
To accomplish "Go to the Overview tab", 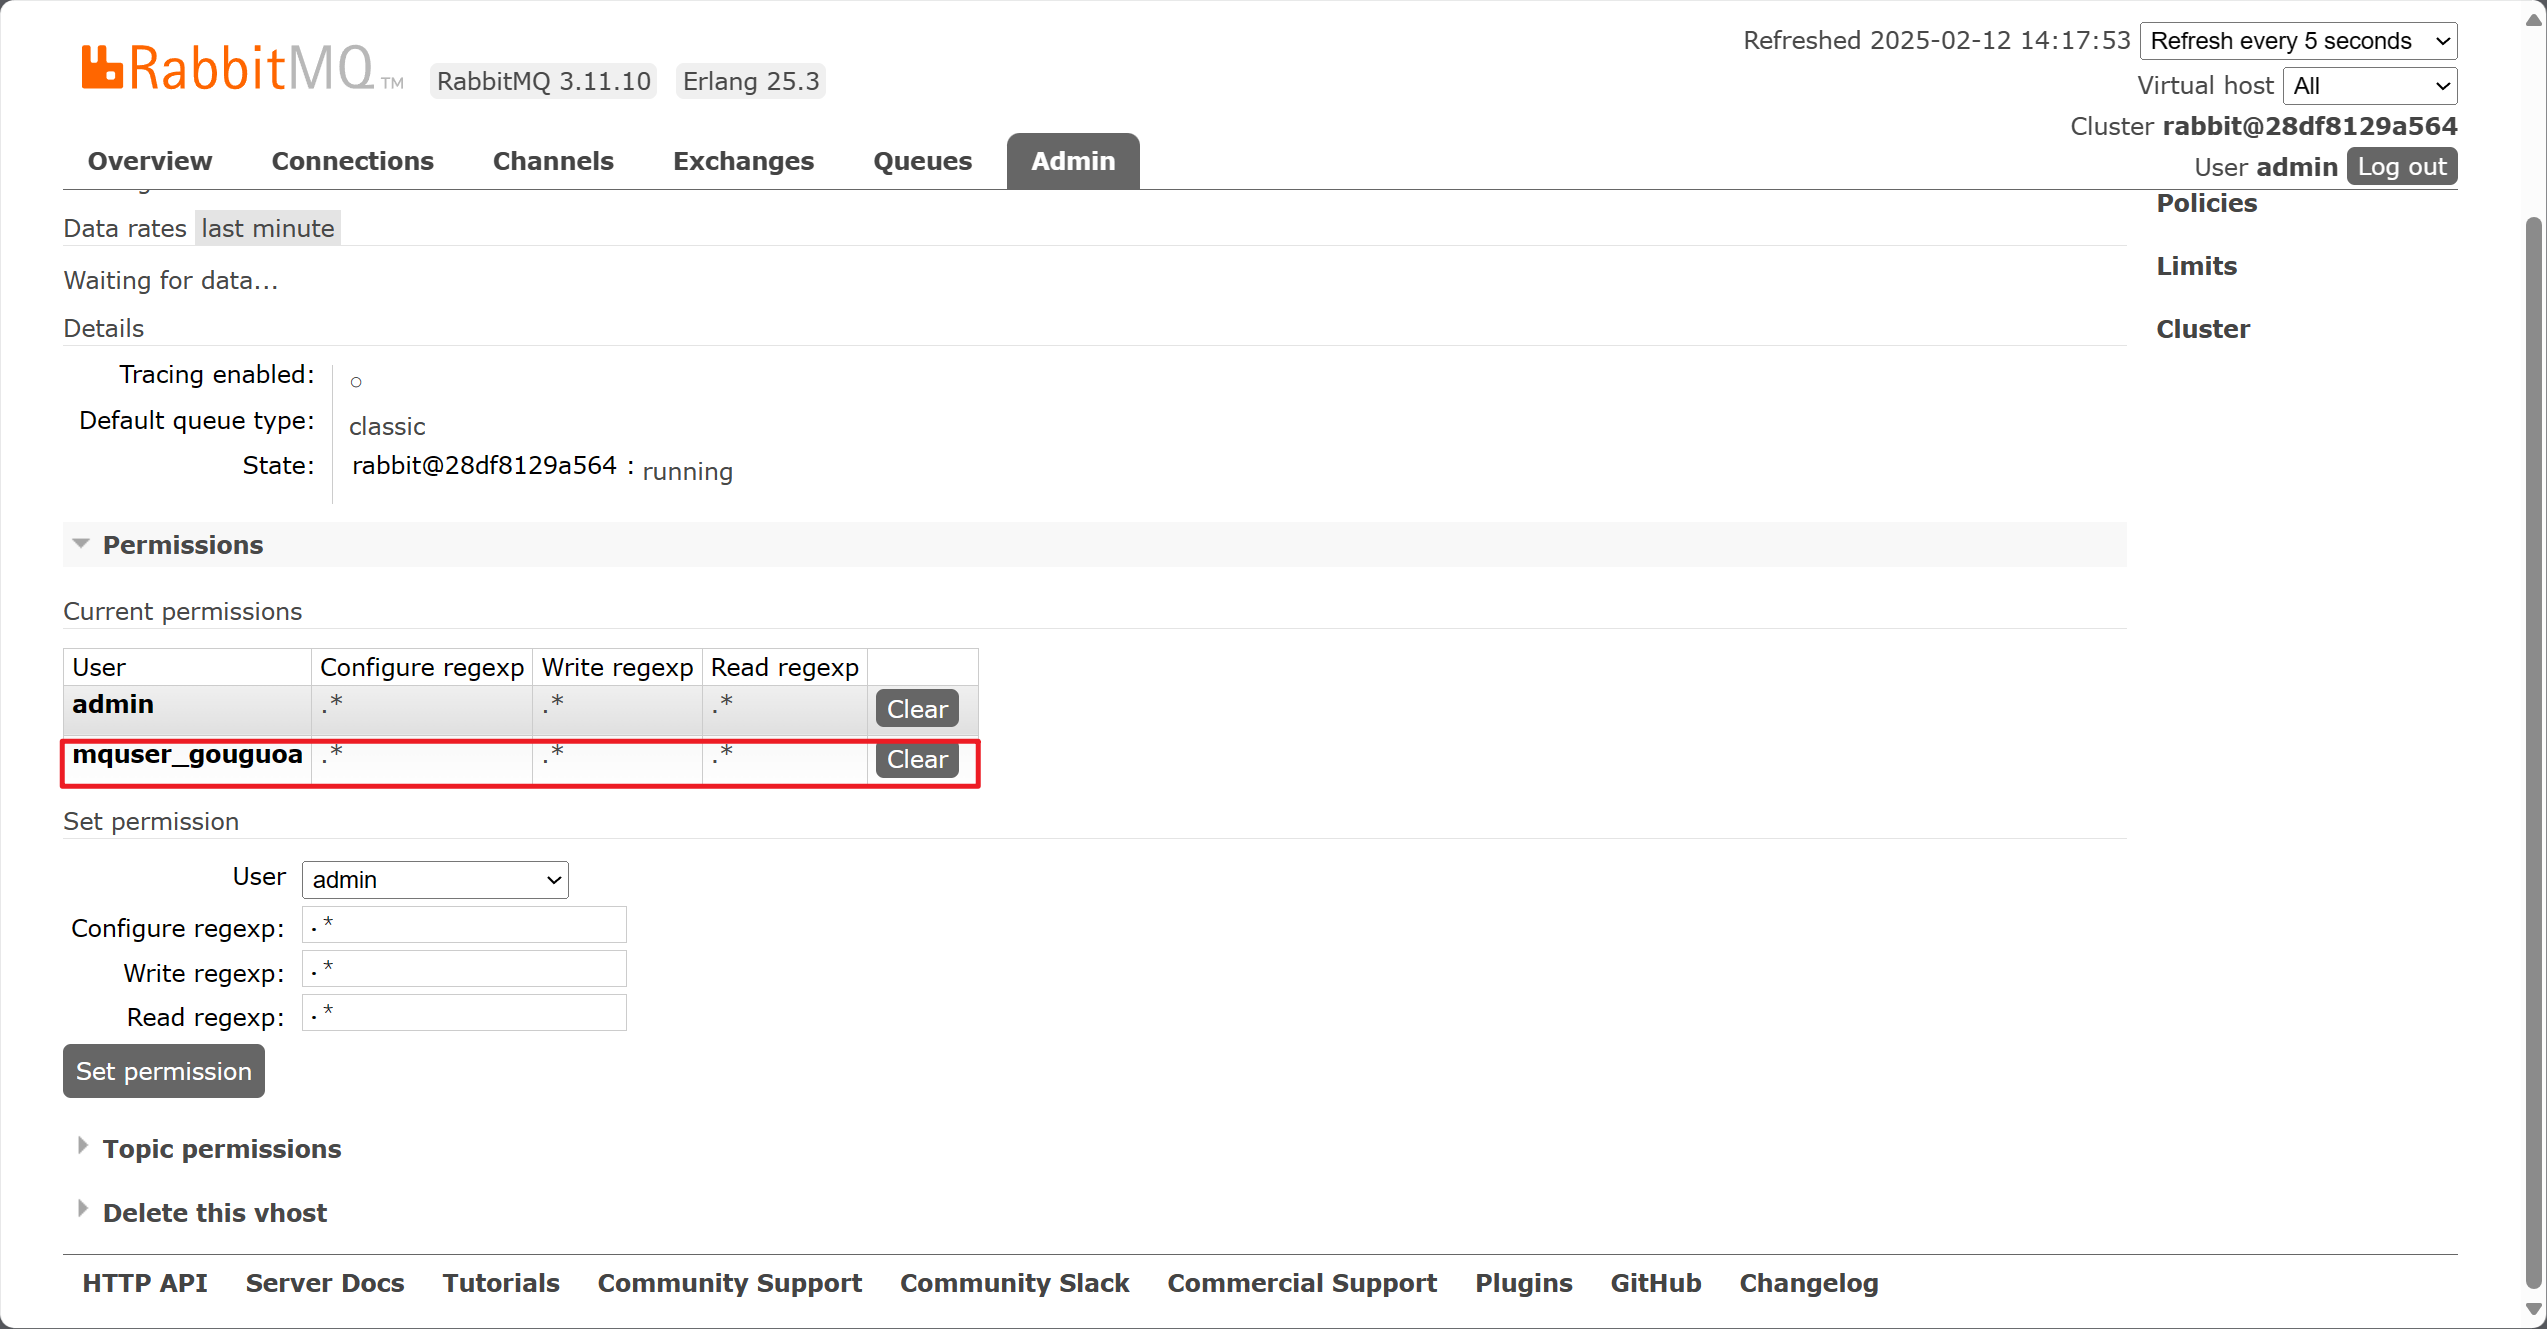I will (x=150, y=161).
